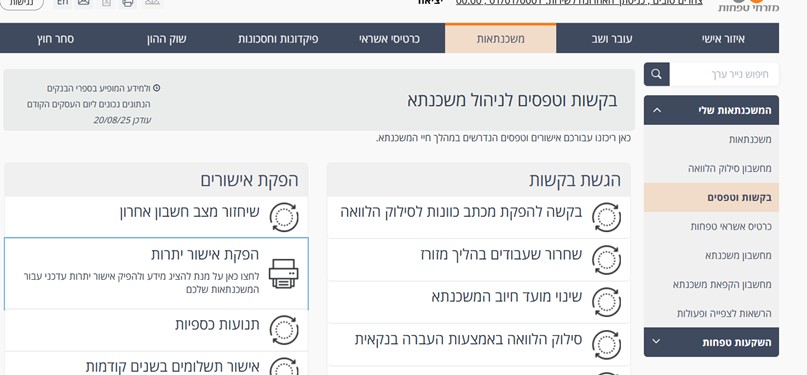Click icon beside אישור תשלומים בשנים קודמות

pos(284,366)
